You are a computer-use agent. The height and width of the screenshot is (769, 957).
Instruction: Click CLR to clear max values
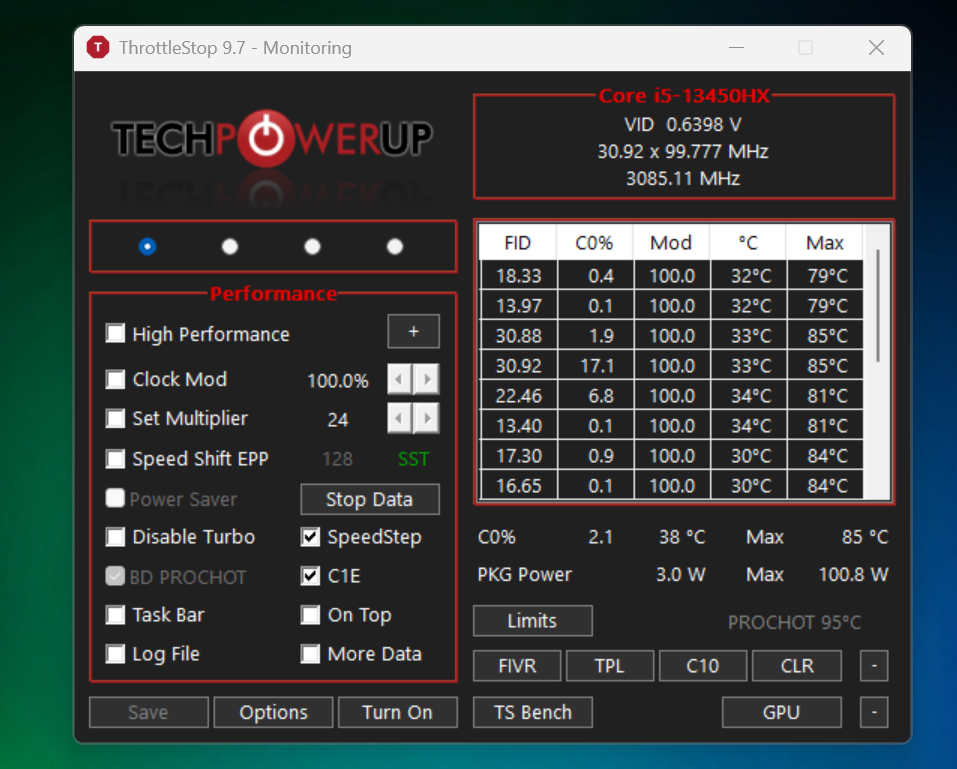click(797, 666)
